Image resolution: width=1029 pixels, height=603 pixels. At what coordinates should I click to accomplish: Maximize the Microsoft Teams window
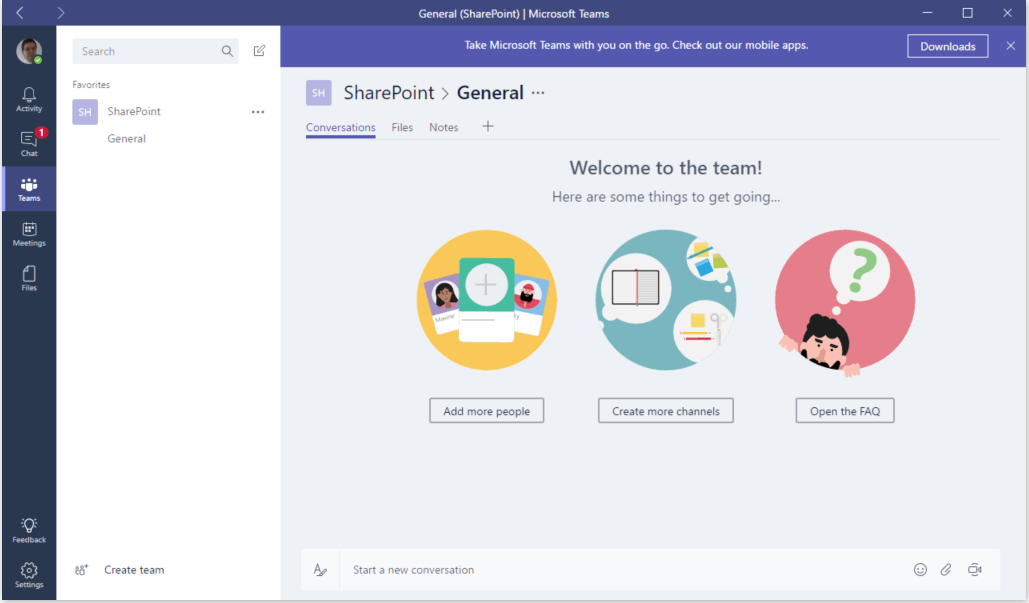[x=967, y=12]
